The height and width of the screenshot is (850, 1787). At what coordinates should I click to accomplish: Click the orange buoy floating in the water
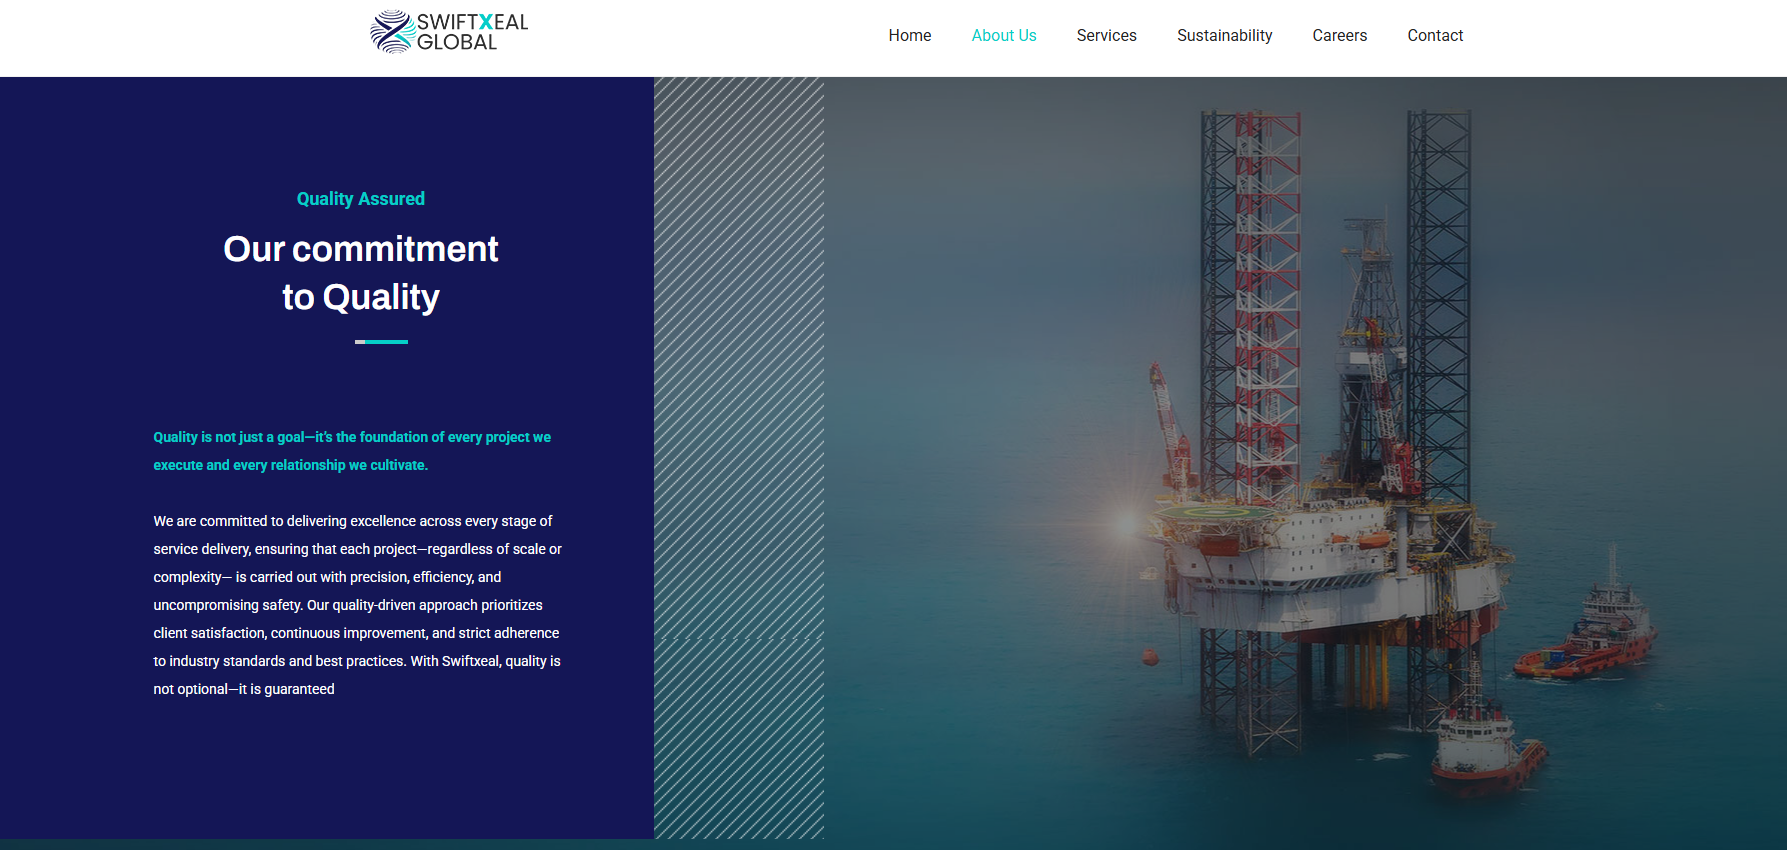[1150, 657]
